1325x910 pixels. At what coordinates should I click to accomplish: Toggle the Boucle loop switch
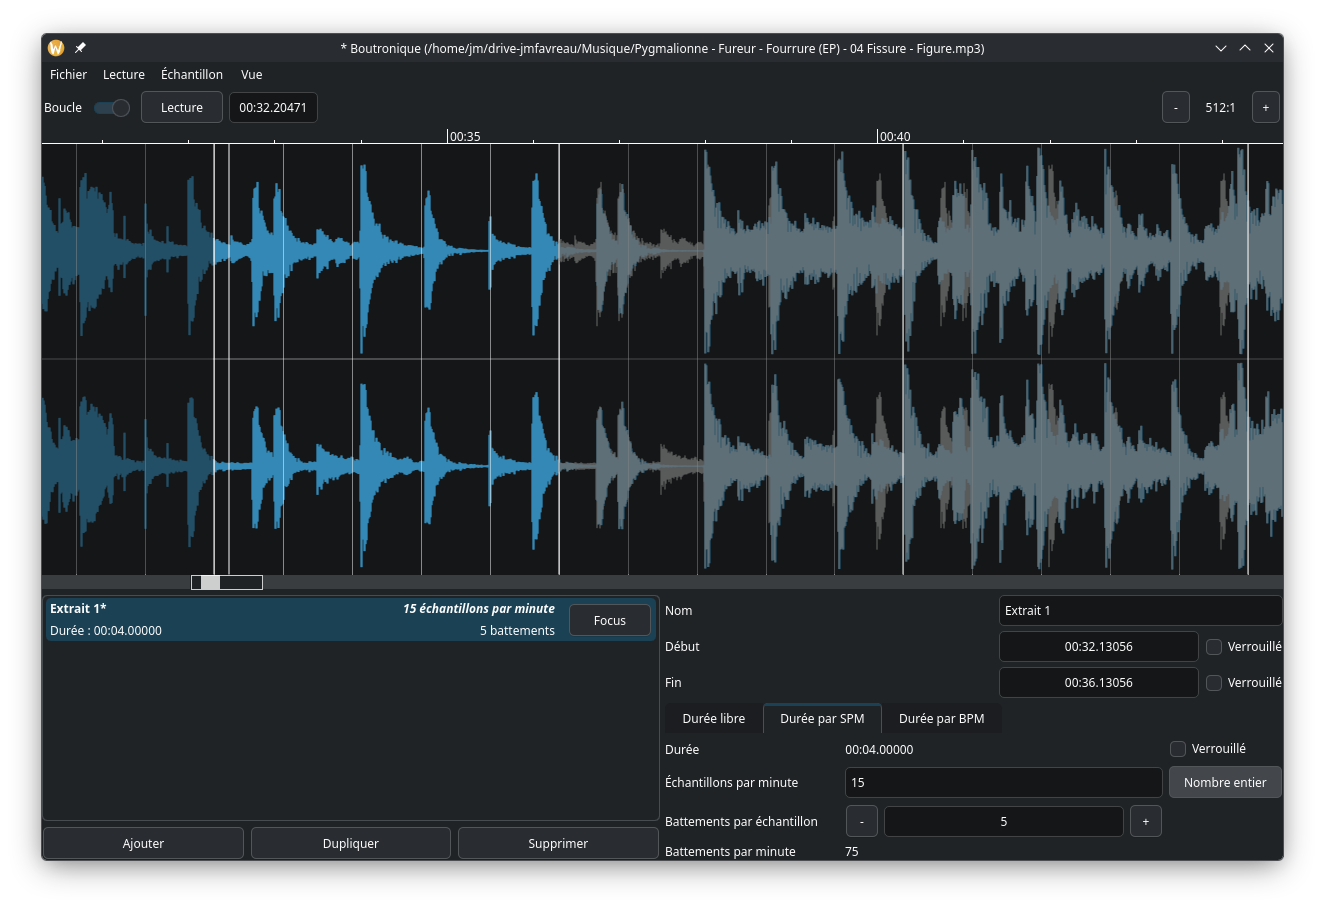[x=112, y=108]
